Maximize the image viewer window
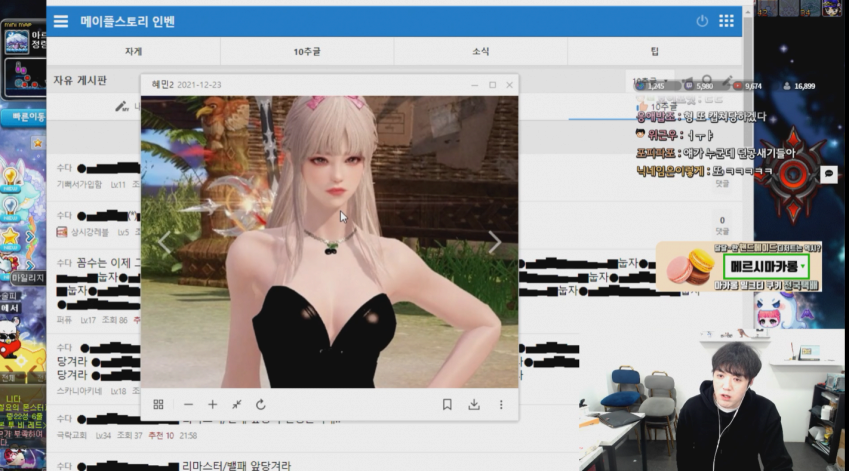The height and width of the screenshot is (471, 849). (x=492, y=85)
